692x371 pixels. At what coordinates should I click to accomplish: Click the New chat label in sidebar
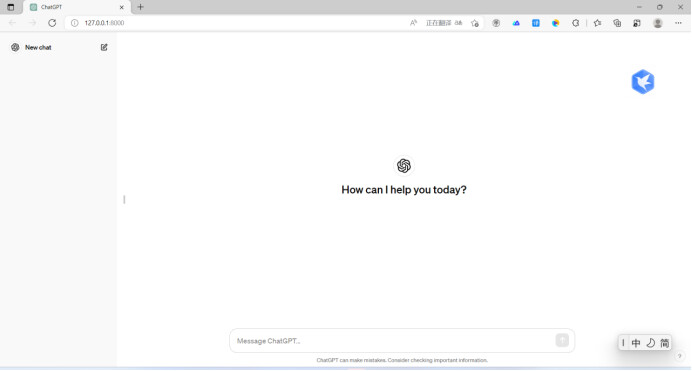[x=38, y=47]
